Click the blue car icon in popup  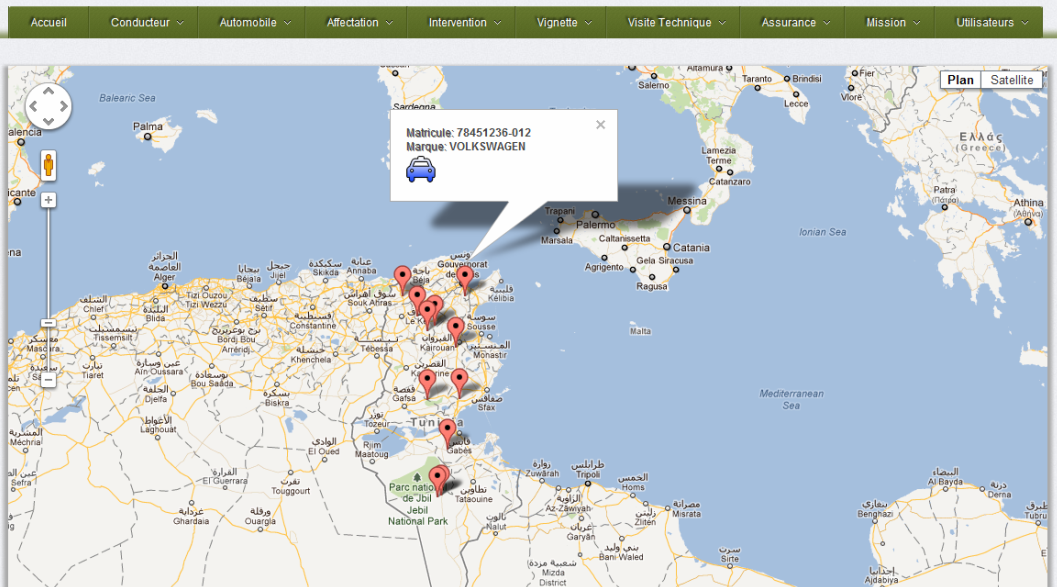point(421,169)
